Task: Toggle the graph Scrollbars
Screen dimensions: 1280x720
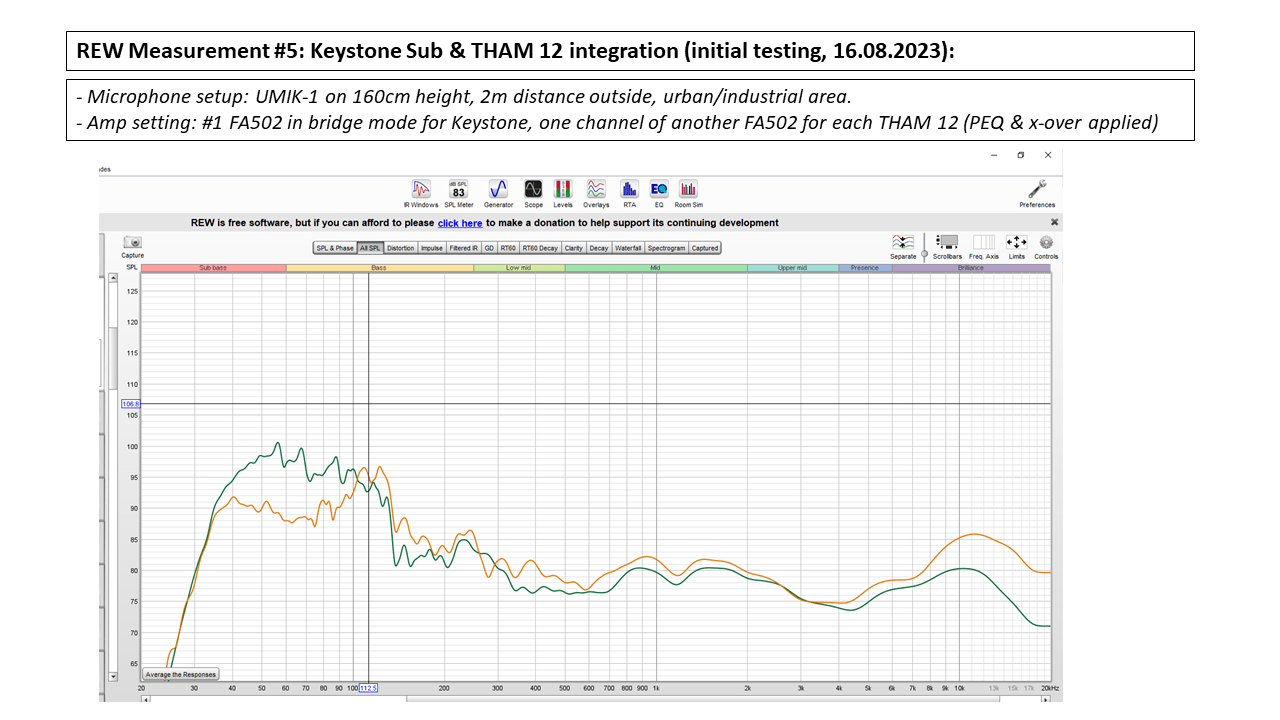Action: tap(947, 247)
